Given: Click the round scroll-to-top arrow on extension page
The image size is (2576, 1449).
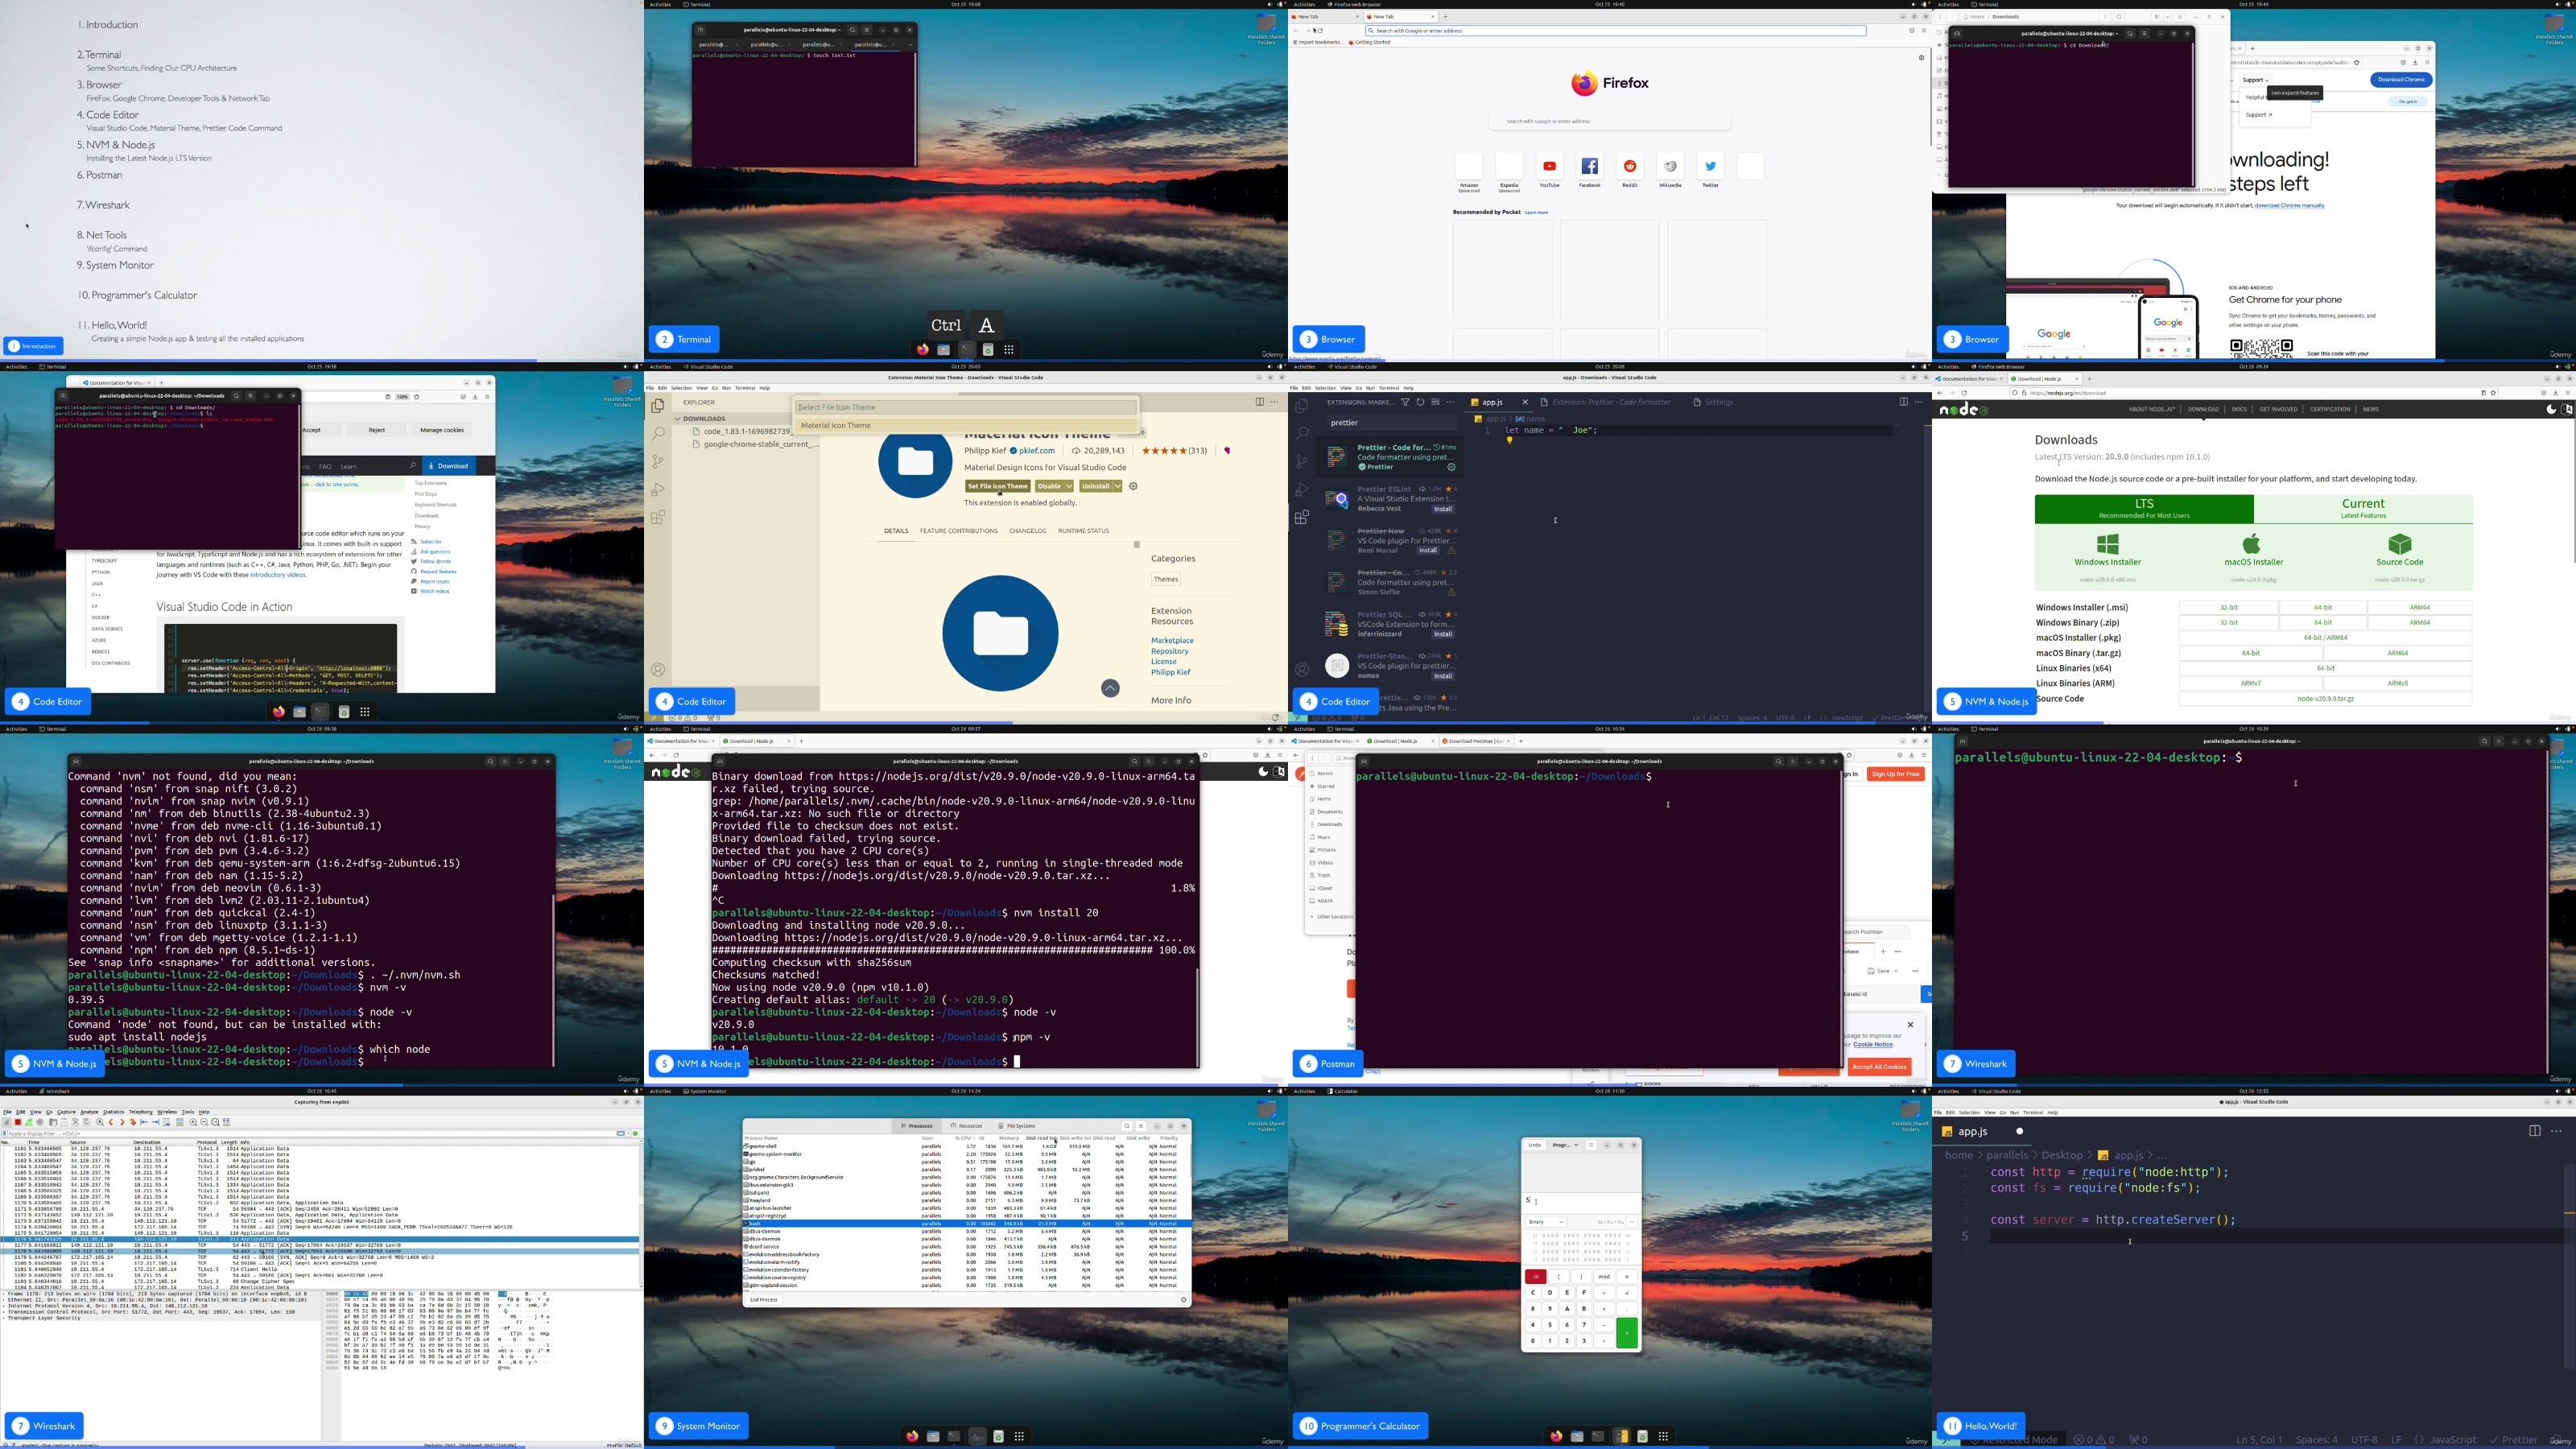Looking at the screenshot, I should (x=1110, y=688).
